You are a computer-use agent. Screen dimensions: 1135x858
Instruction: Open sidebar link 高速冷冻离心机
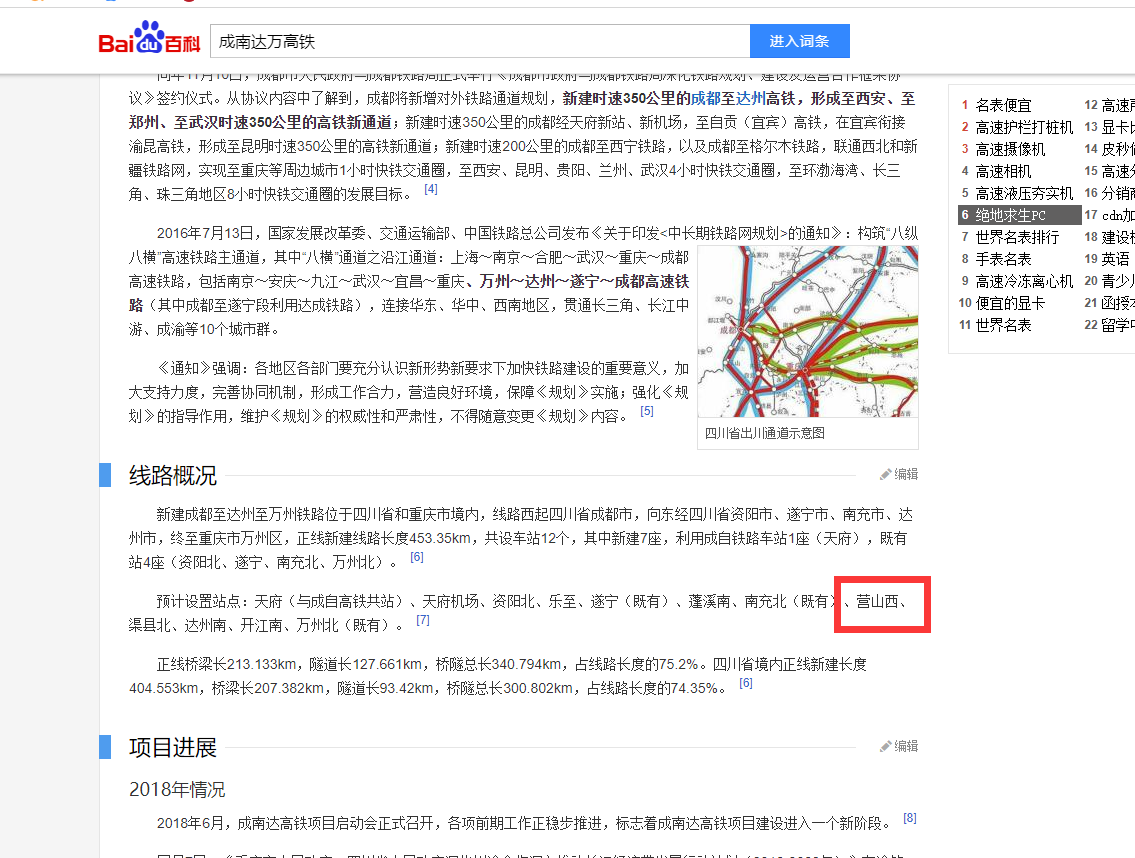point(1024,281)
